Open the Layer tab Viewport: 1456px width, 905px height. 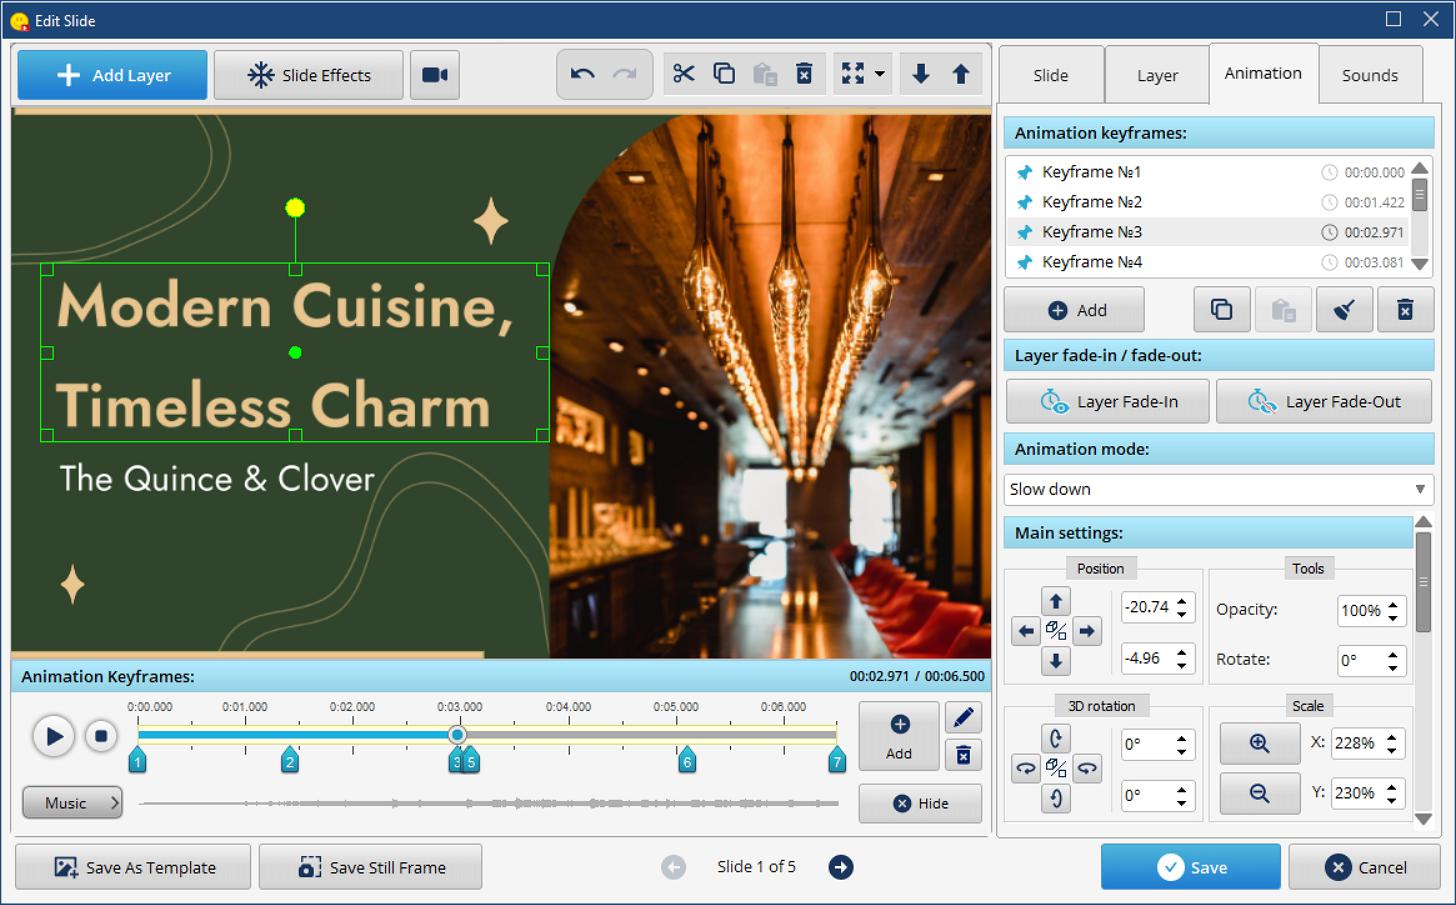point(1157,75)
